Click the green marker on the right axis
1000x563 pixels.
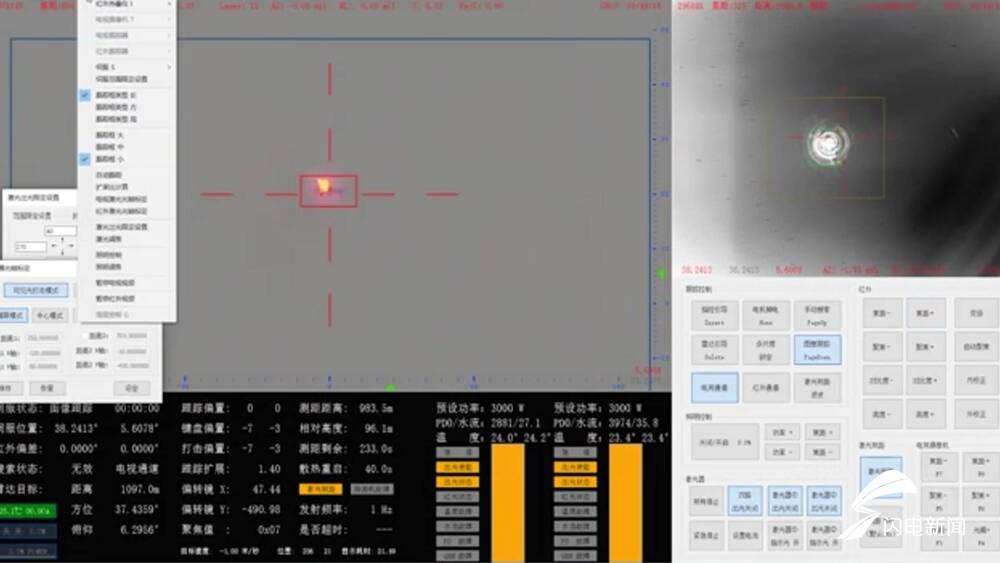click(661, 272)
